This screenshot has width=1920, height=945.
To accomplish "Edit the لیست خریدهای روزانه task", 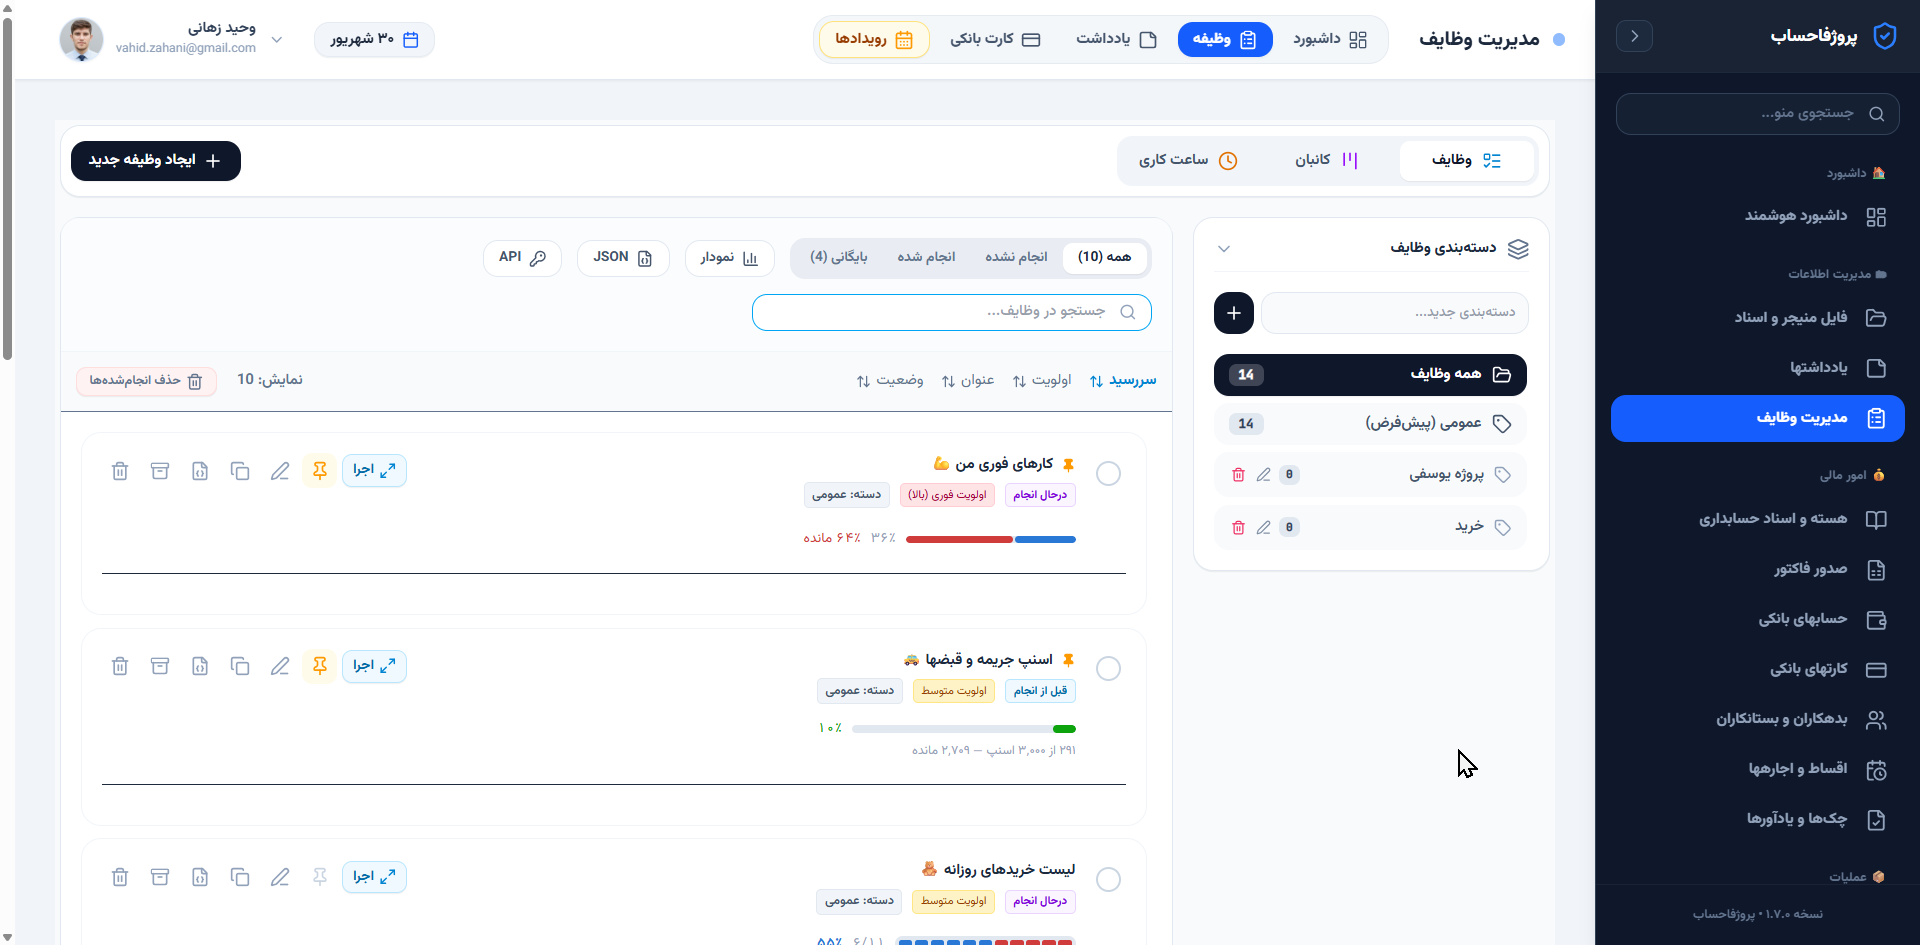I will (280, 877).
